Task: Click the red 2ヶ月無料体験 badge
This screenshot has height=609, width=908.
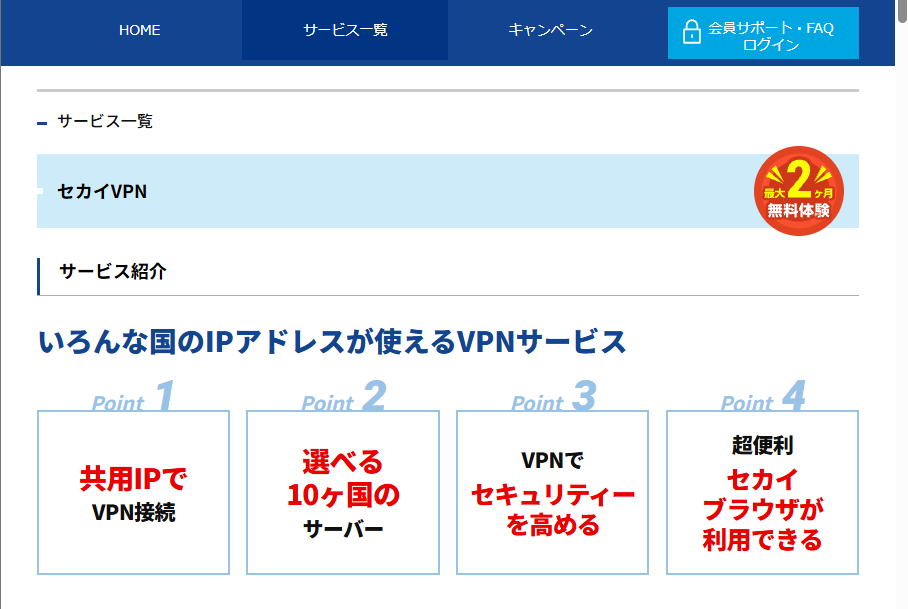Action: tap(798, 190)
